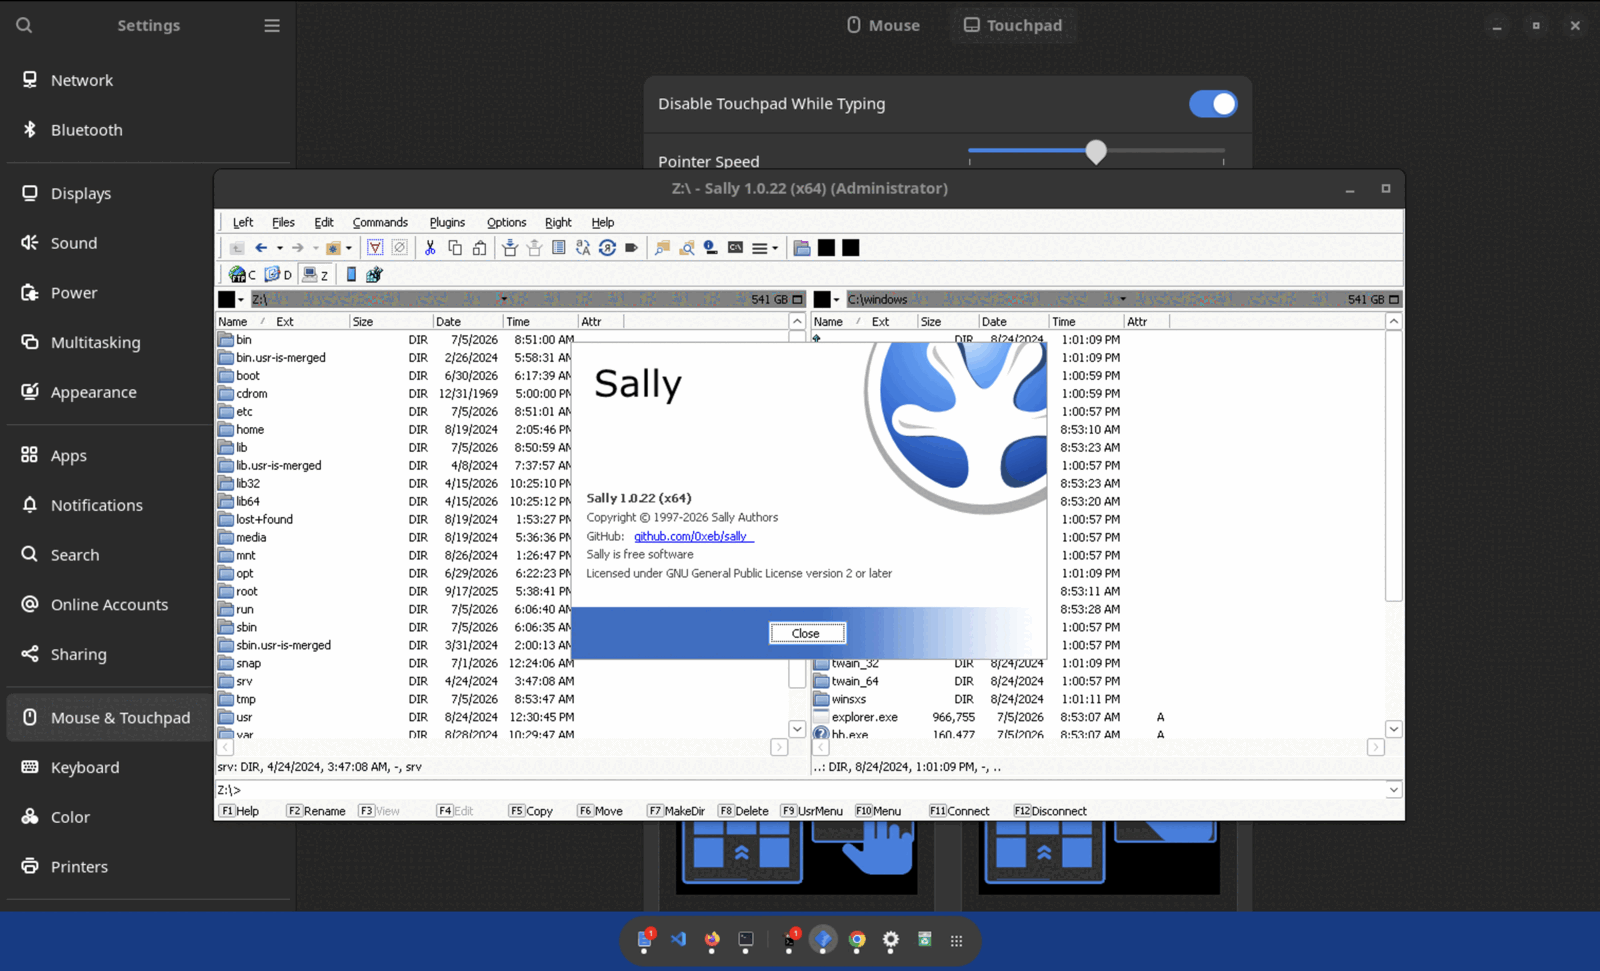
Task: Click the Paste clipboard icon
Action: click(479, 248)
